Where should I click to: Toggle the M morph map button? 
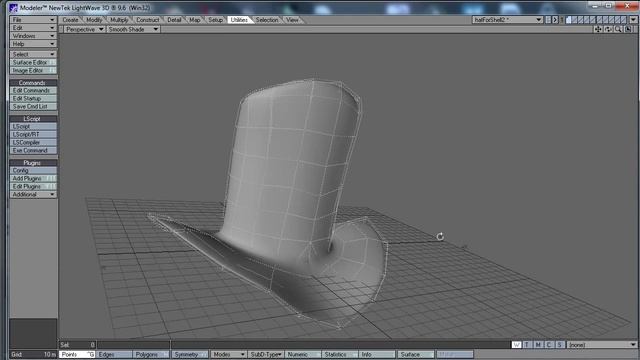click(538, 345)
